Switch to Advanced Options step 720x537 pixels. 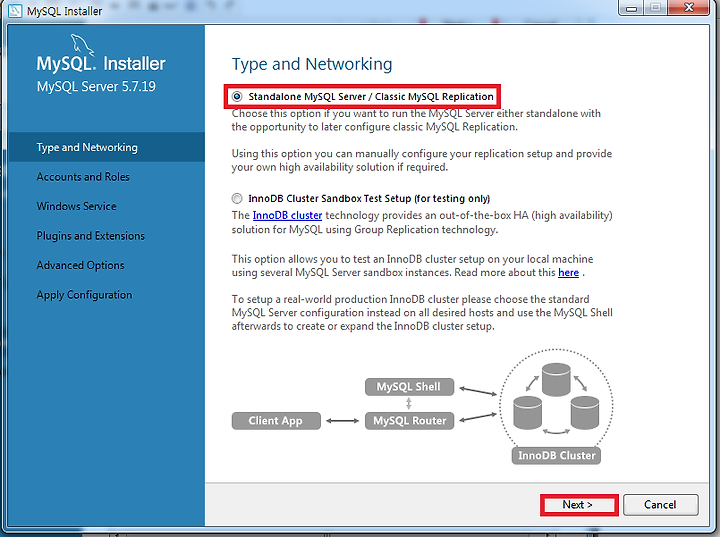click(x=107, y=265)
